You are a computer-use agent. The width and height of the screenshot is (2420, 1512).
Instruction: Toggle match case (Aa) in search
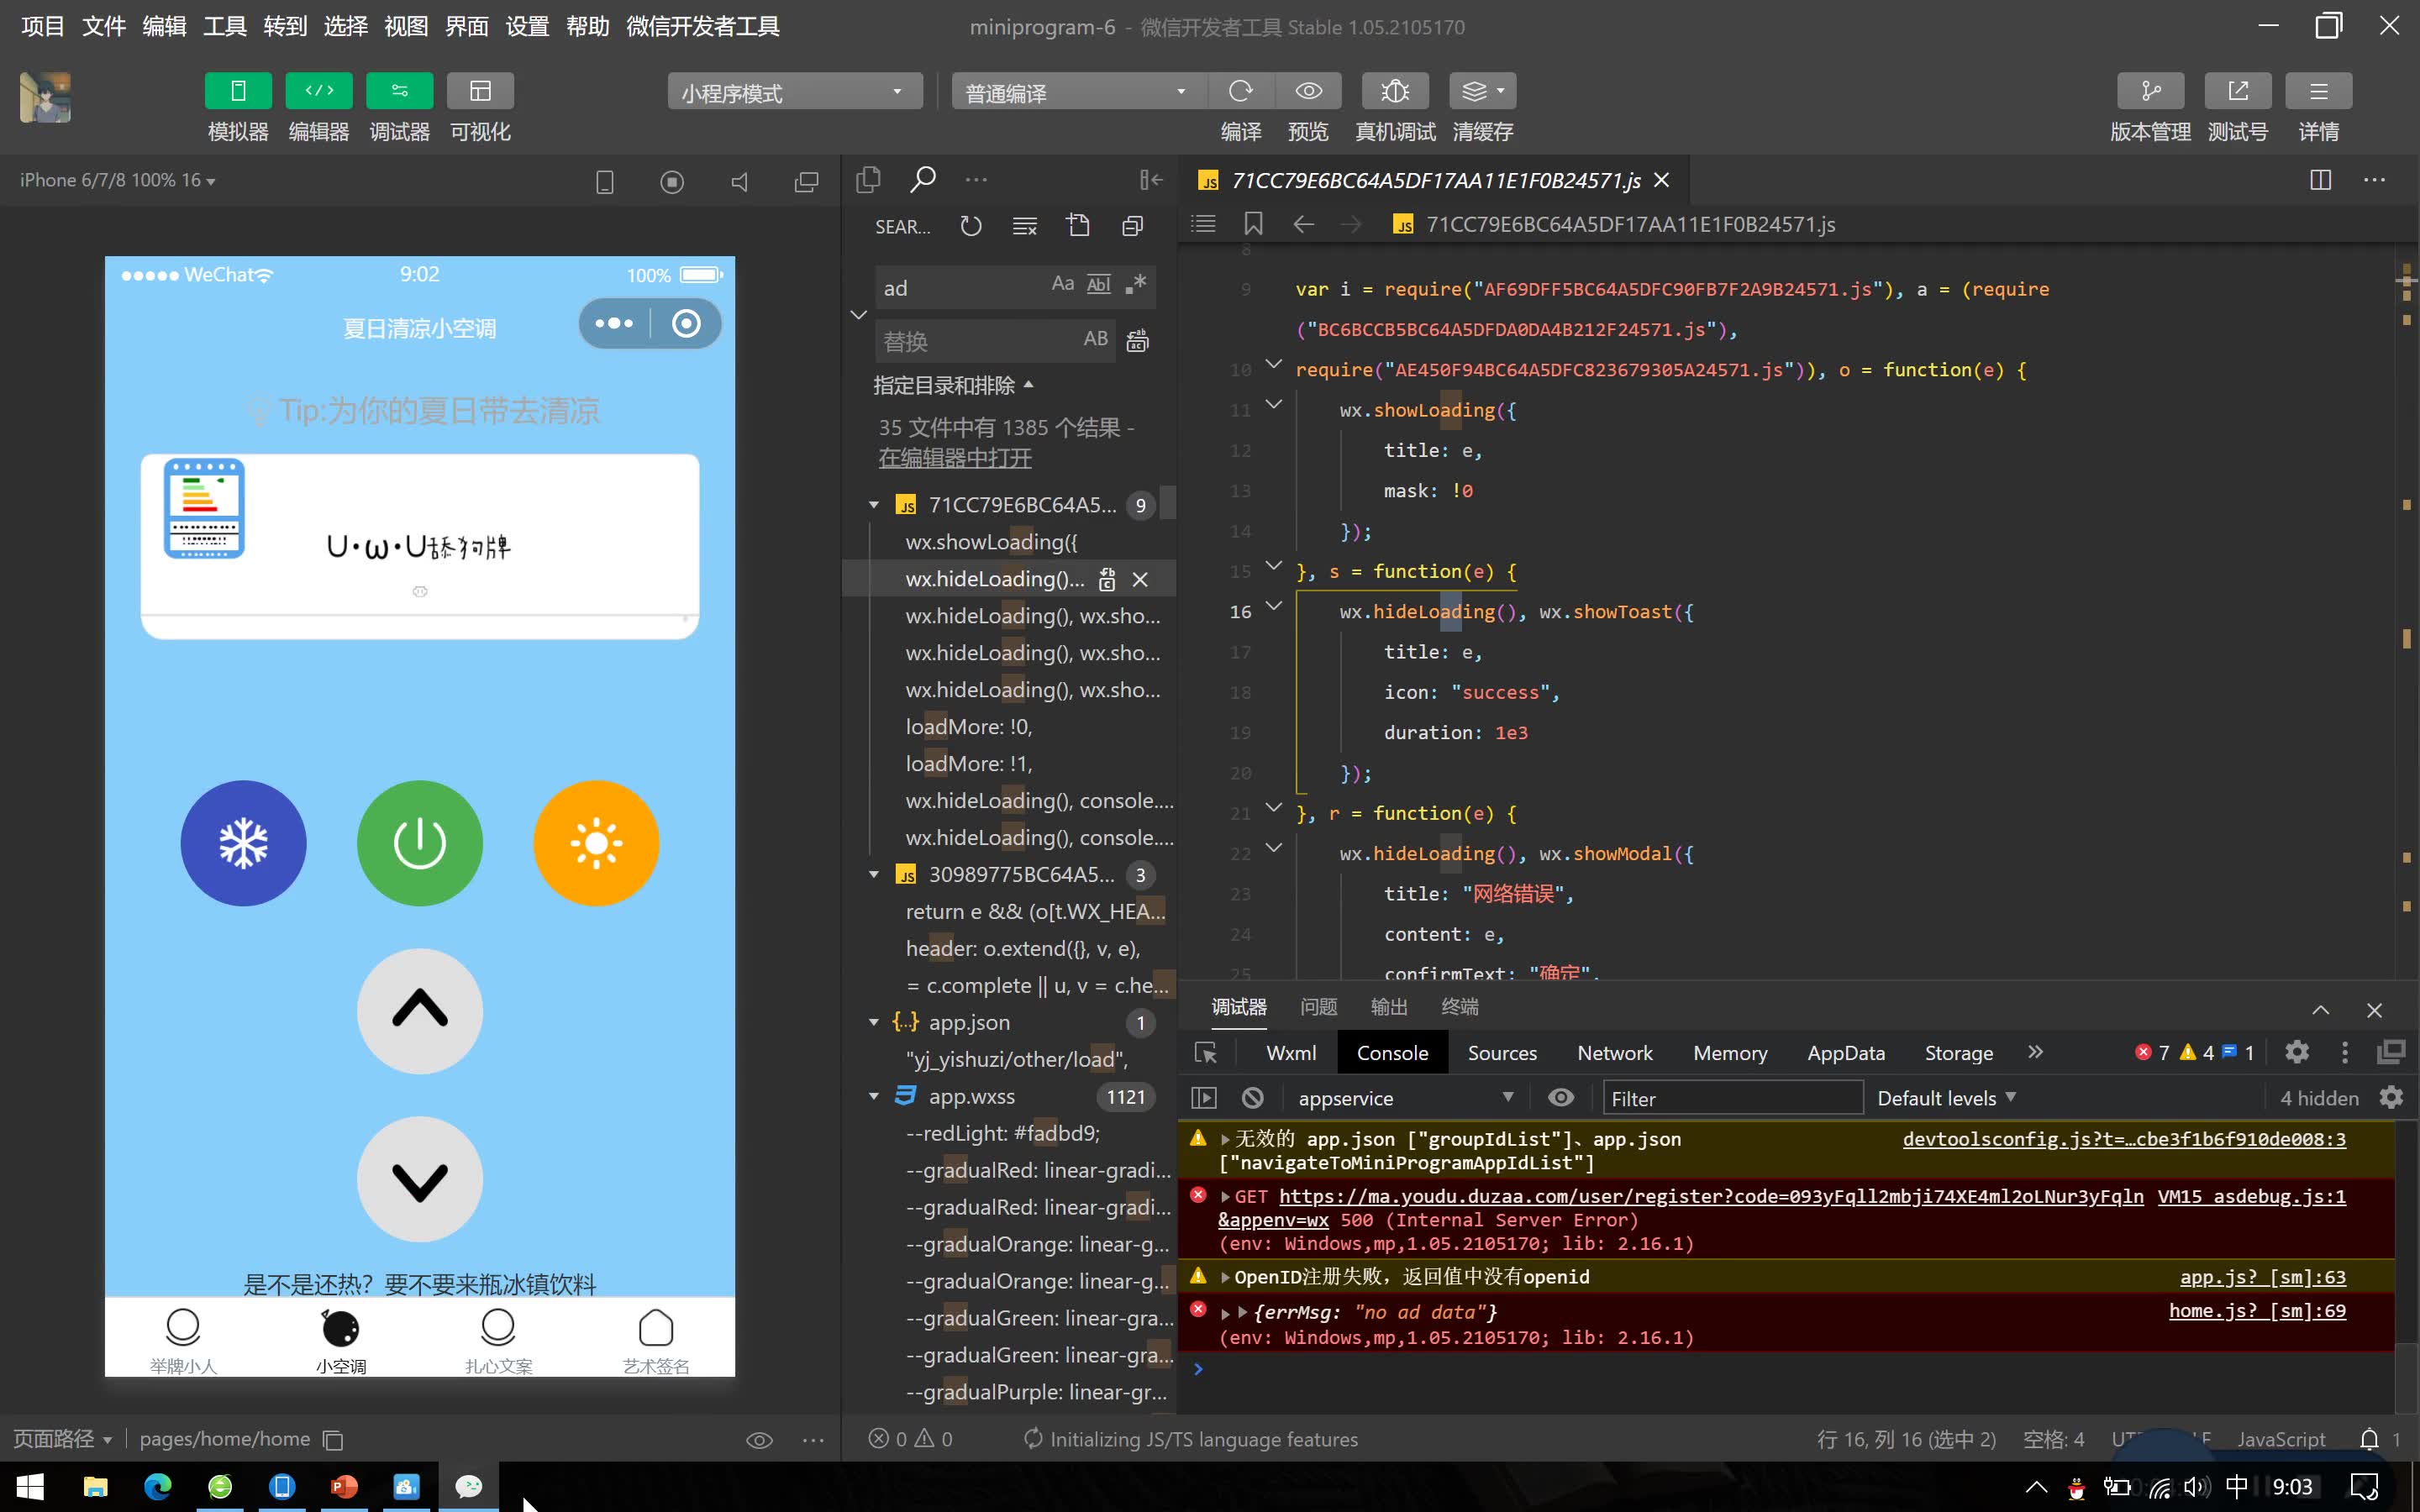(x=1062, y=285)
